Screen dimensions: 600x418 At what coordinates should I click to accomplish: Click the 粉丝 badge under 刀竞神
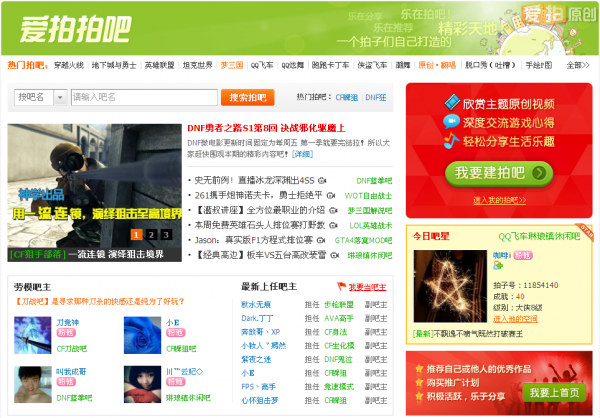pyautogui.click(x=66, y=333)
